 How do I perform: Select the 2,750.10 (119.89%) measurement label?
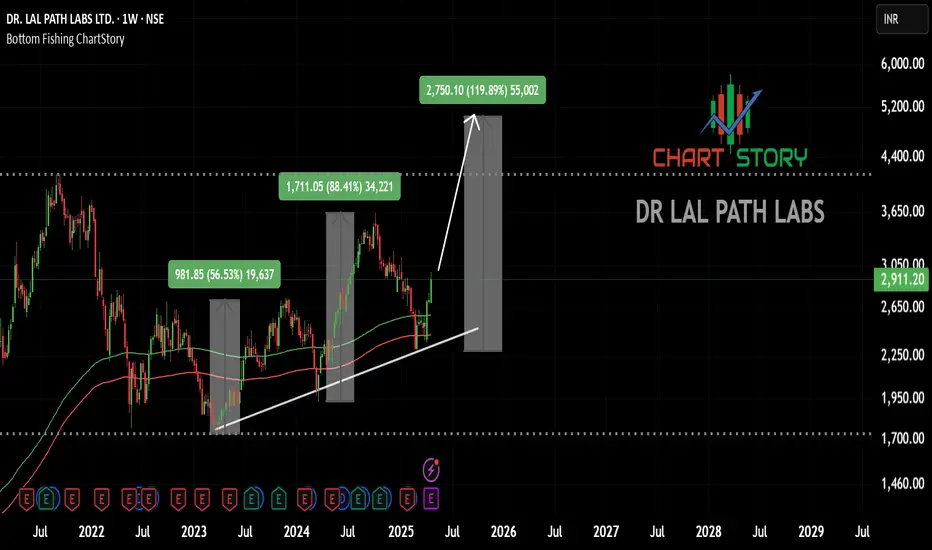point(482,90)
